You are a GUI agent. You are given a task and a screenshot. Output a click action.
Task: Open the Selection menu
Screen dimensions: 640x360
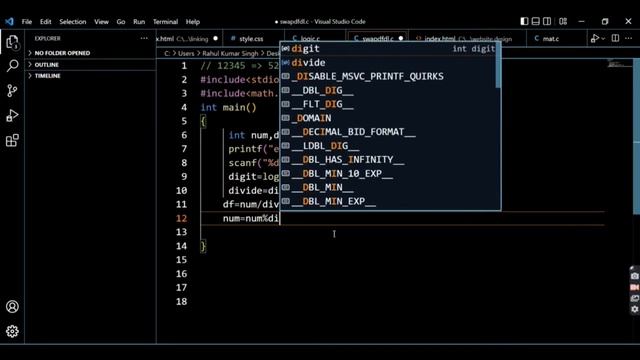pos(73,22)
